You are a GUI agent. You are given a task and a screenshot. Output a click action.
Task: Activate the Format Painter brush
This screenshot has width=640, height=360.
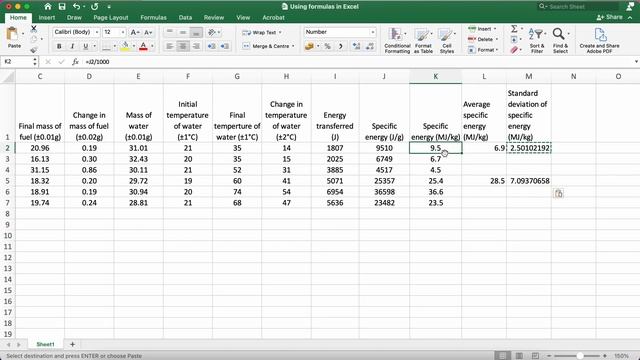click(34, 49)
